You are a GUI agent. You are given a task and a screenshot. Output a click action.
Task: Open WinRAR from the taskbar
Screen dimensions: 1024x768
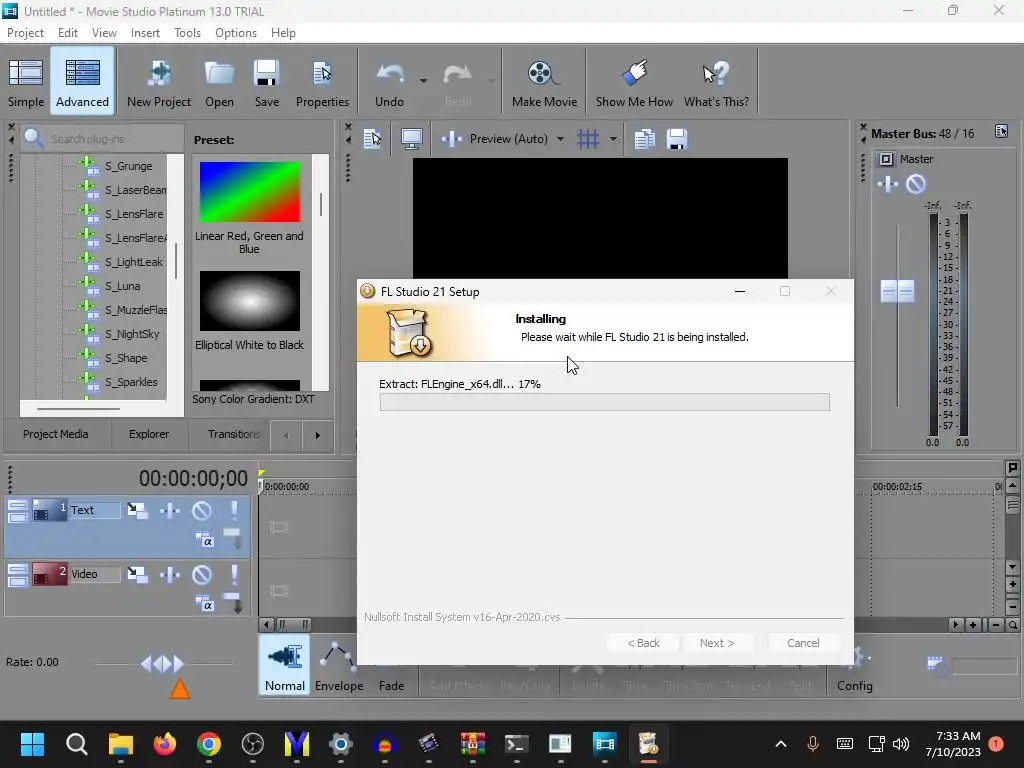coord(472,744)
